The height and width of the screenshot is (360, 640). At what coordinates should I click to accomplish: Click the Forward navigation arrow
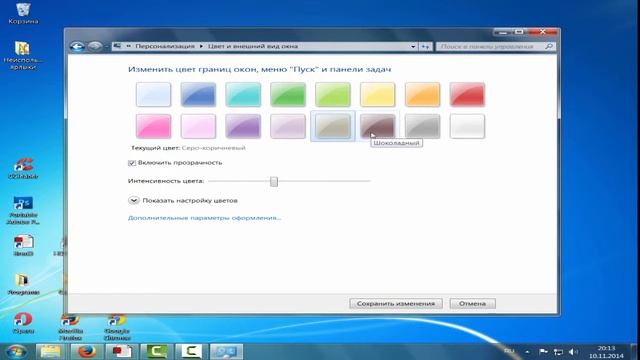click(95, 47)
